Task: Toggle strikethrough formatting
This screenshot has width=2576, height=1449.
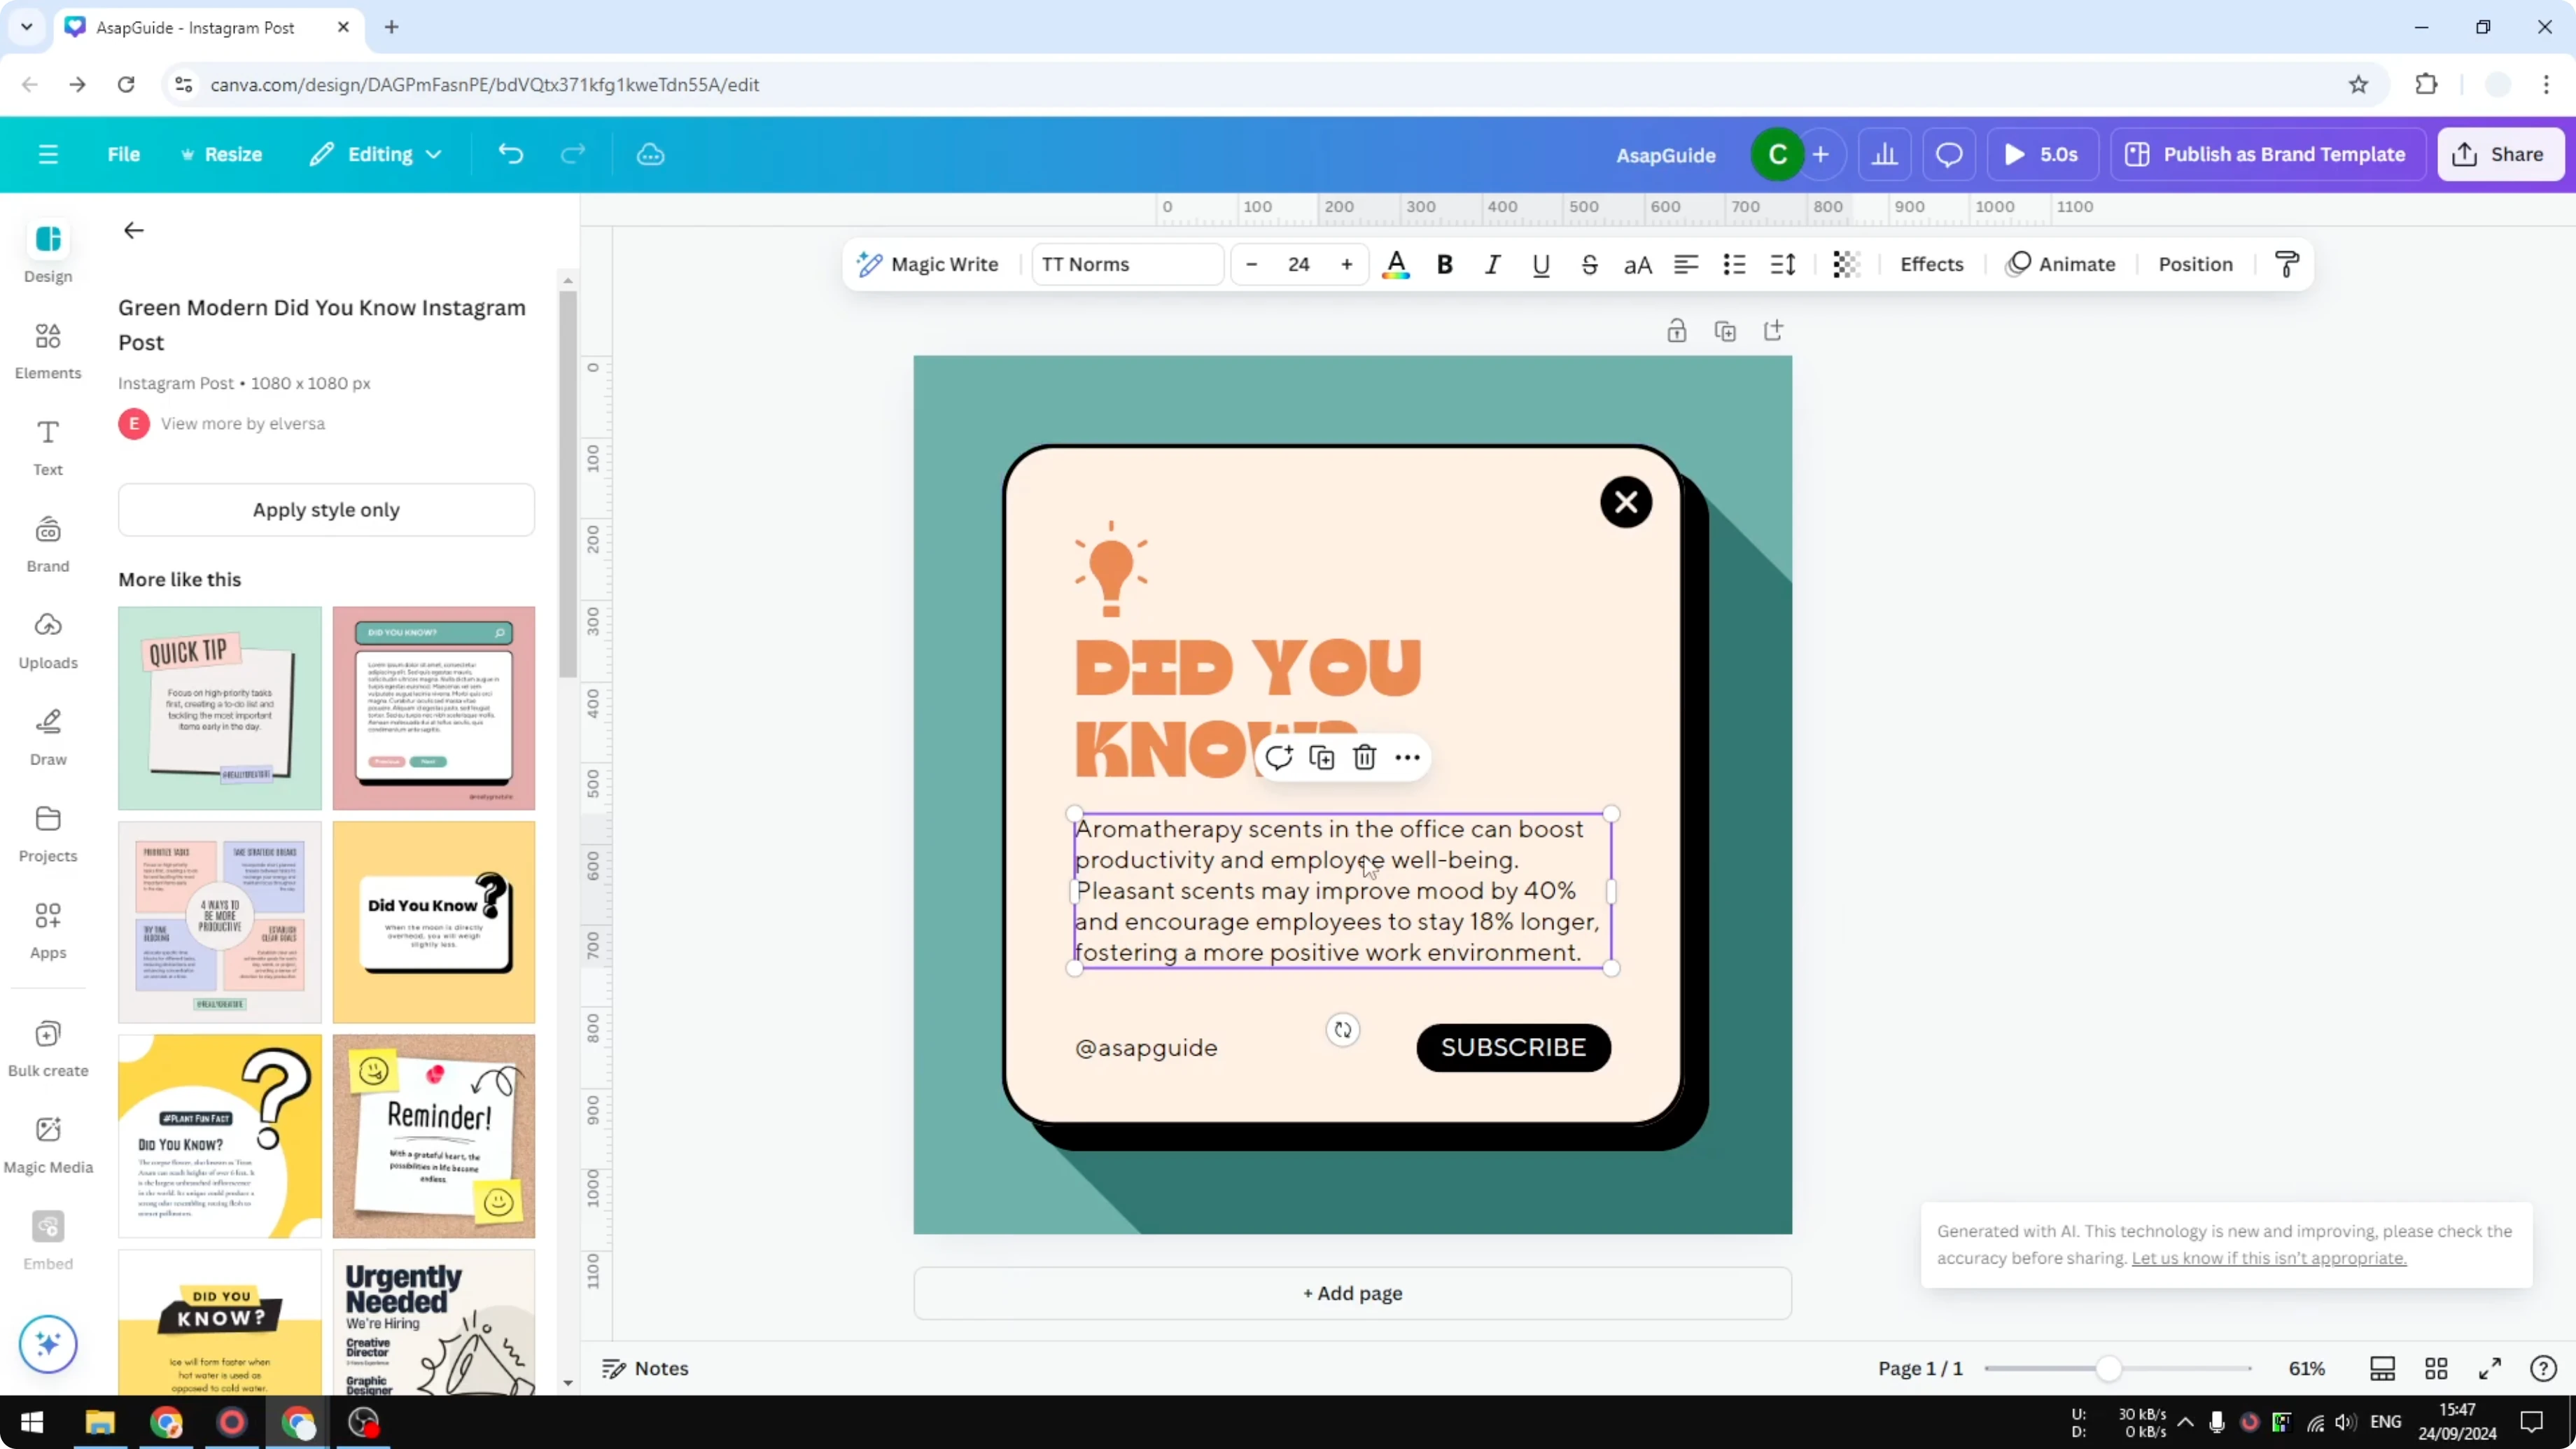Action: coord(1589,264)
